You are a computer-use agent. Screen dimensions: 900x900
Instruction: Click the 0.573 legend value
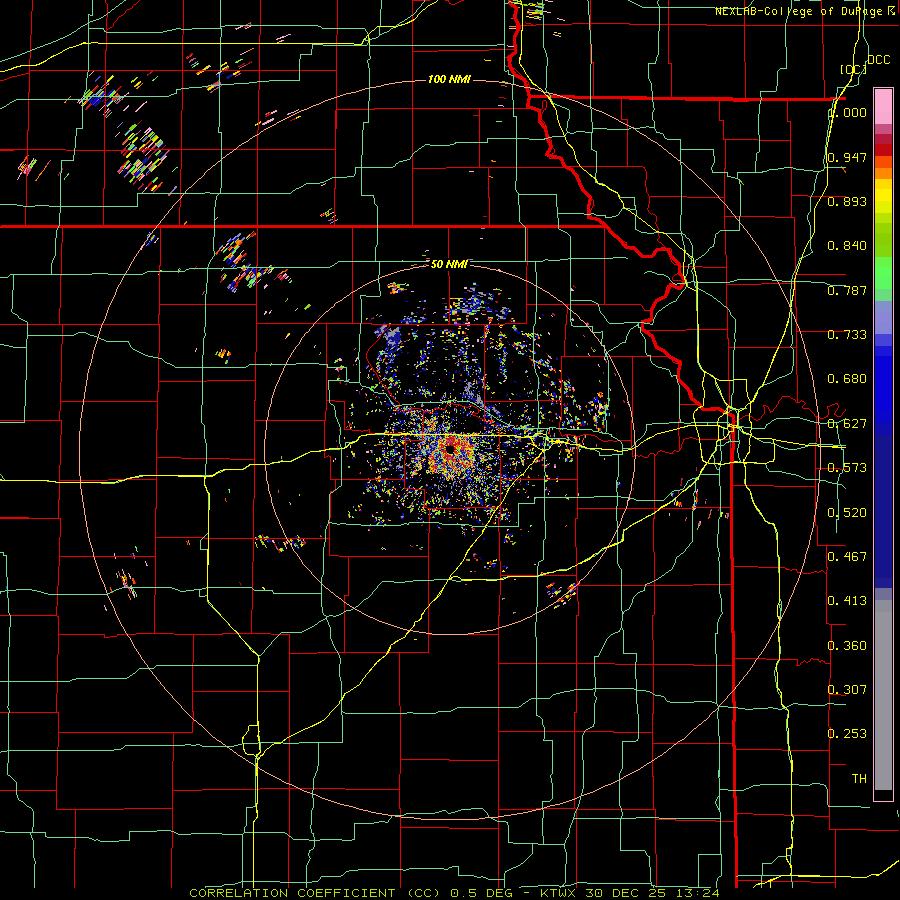click(x=847, y=468)
